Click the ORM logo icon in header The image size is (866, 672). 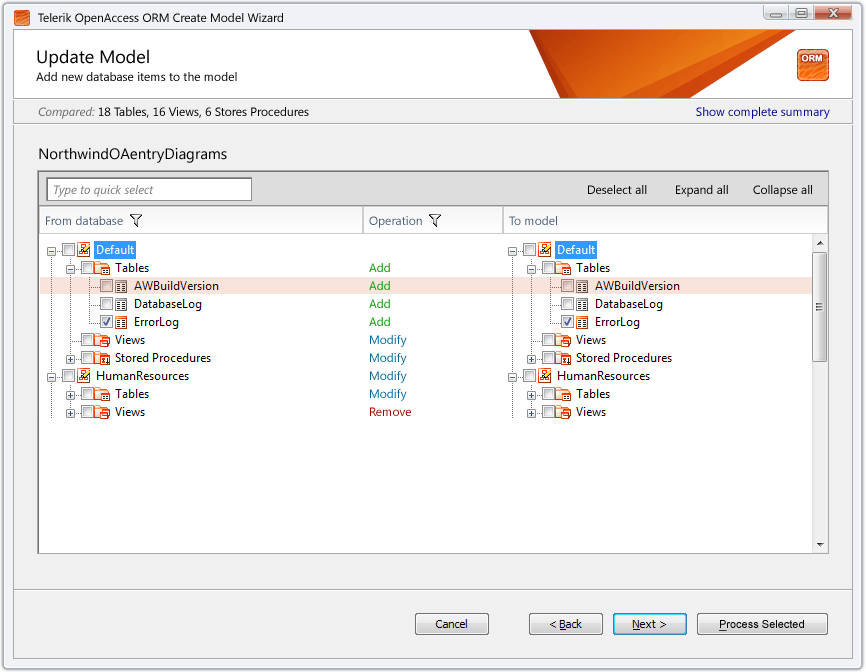pyautogui.click(x=812, y=65)
